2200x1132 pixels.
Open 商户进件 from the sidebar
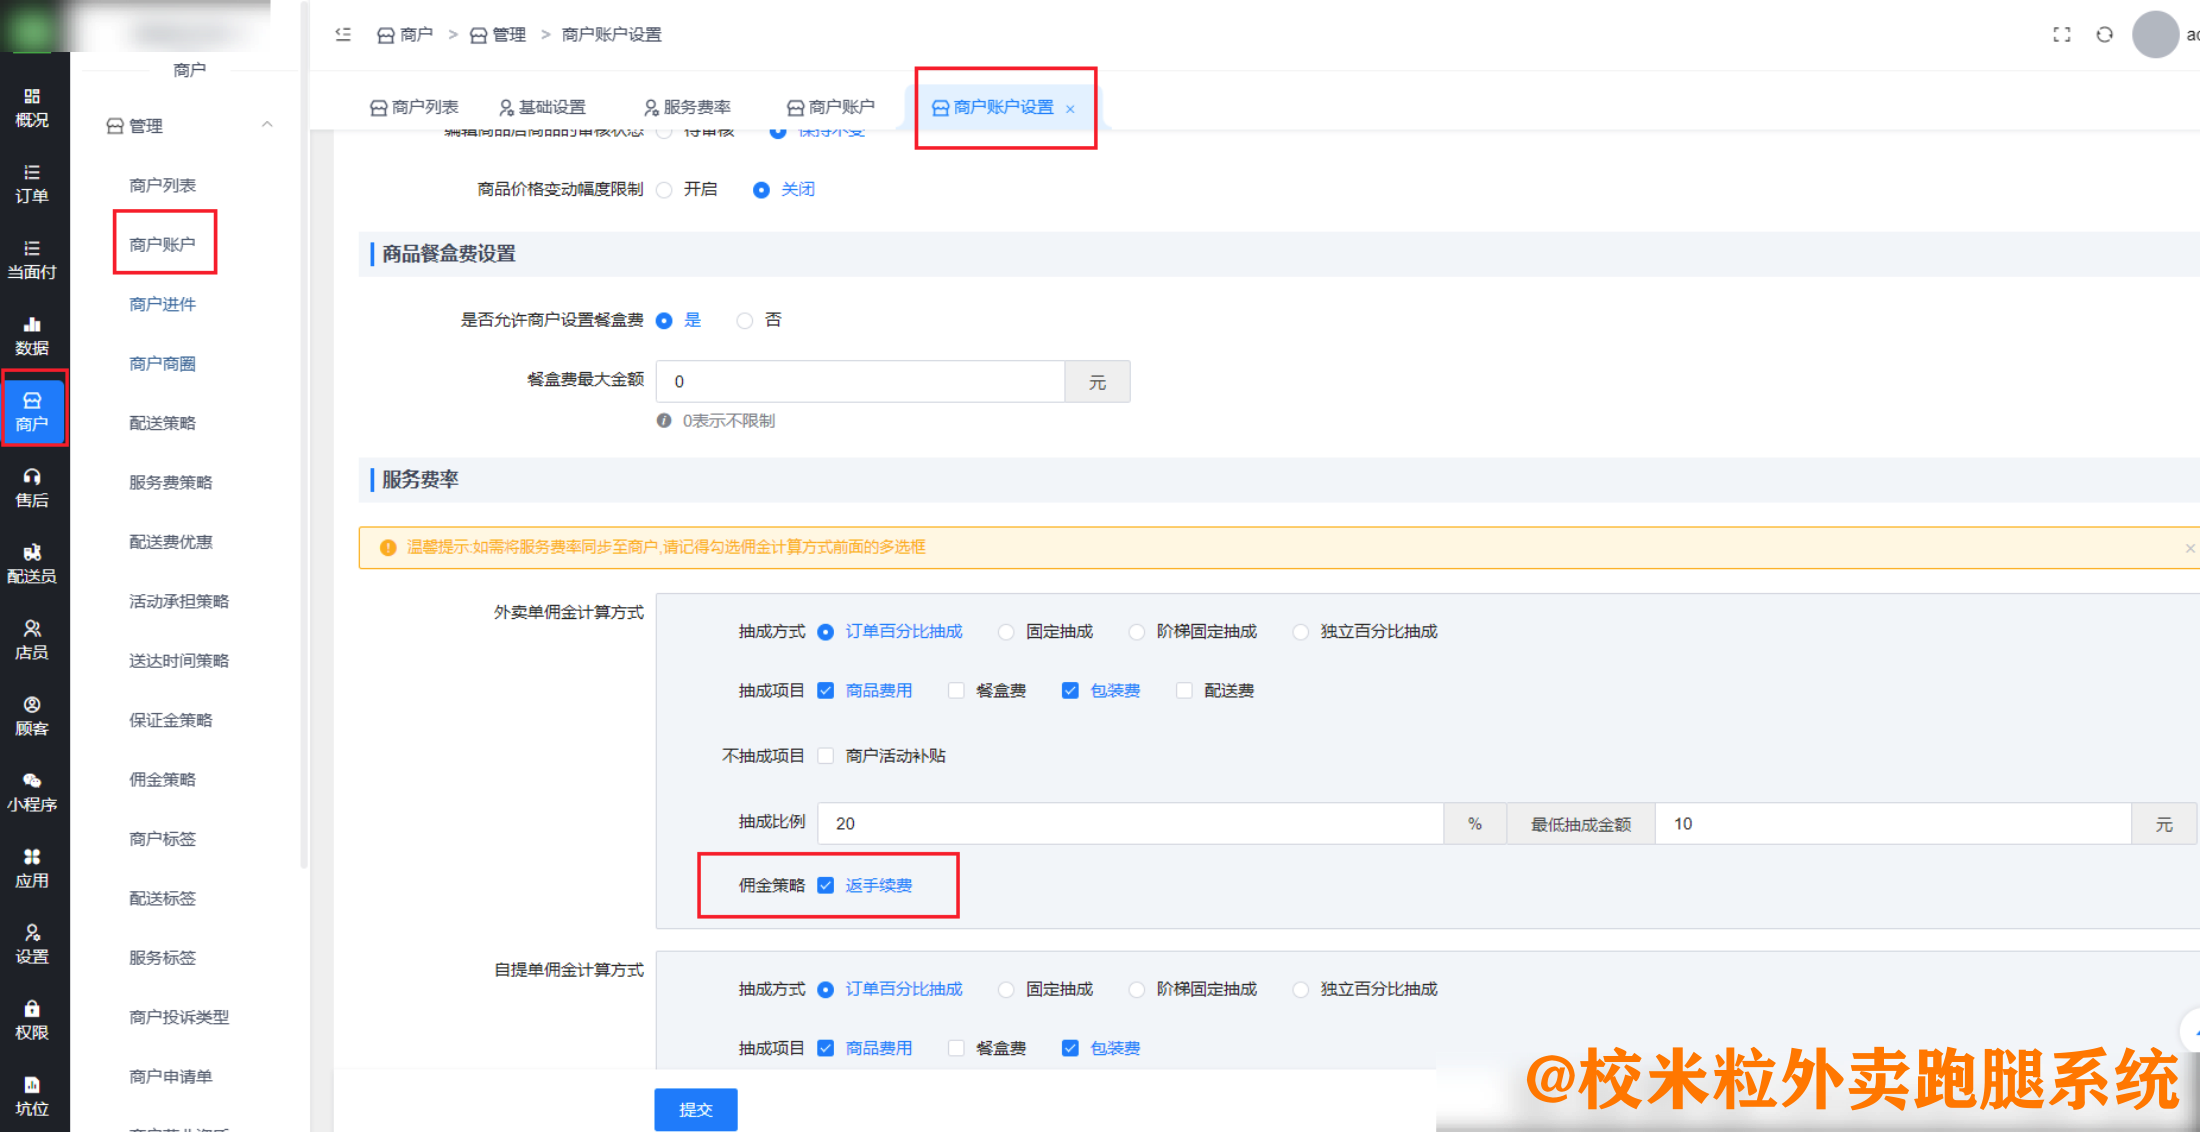163,303
